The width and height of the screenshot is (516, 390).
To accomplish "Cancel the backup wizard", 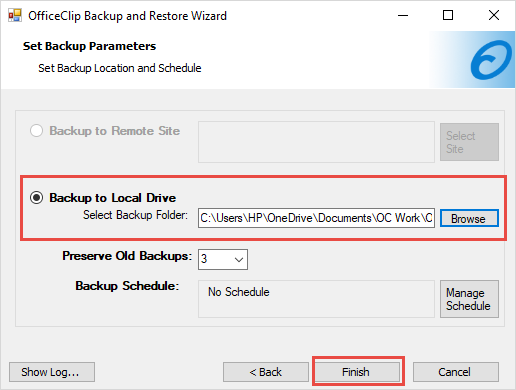I will [456, 372].
